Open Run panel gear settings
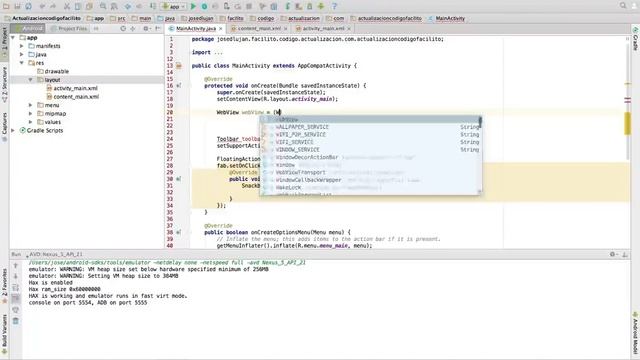This screenshot has width=640, height=360. tap(613, 254)
